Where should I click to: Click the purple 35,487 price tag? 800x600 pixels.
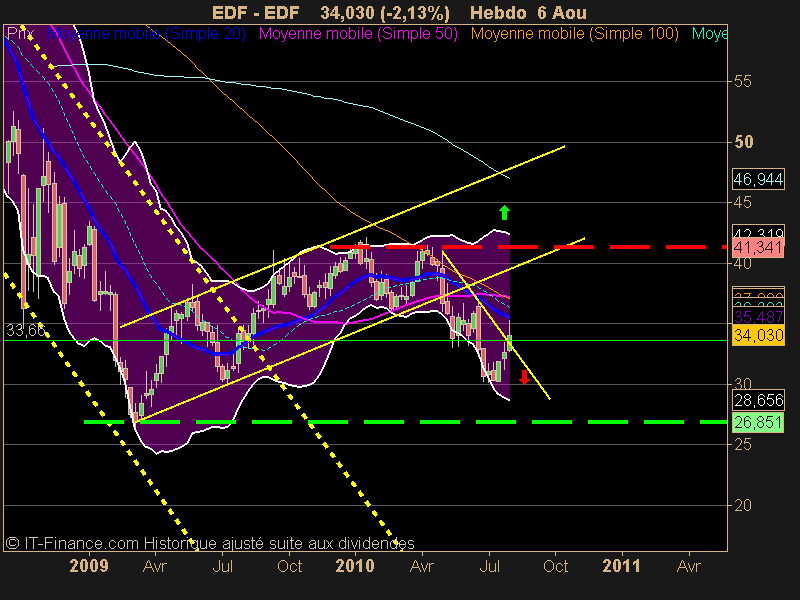(758, 317)
